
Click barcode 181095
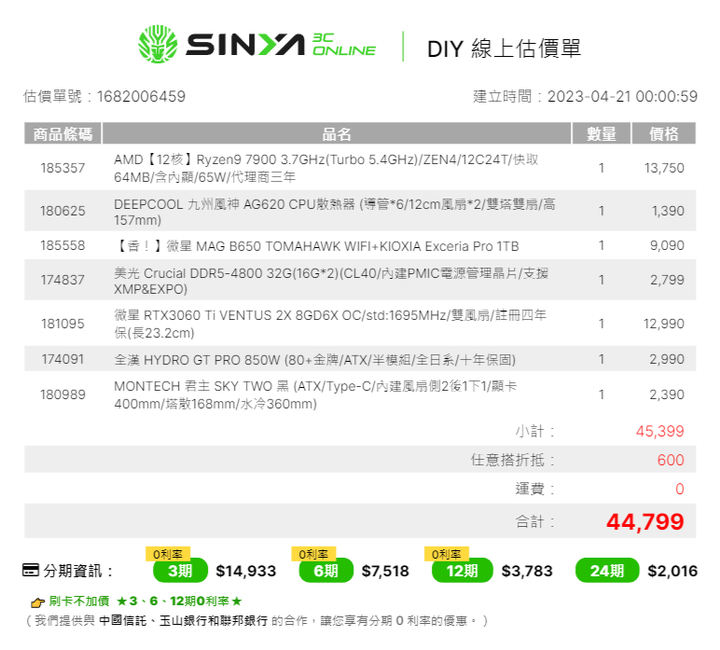pyautogui.click(x=63, y=324)
